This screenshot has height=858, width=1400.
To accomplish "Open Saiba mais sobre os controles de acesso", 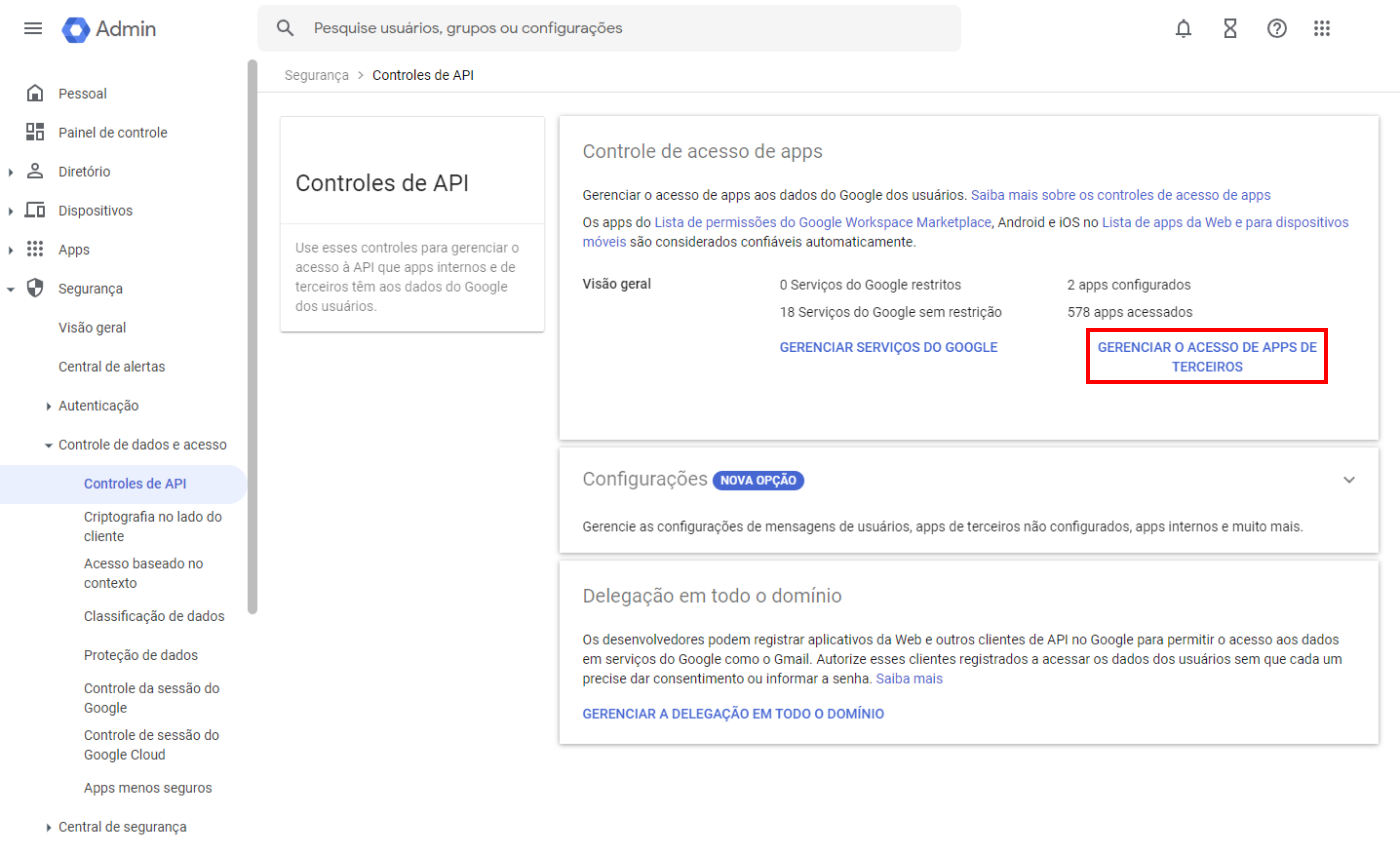I will (1121, 195).
